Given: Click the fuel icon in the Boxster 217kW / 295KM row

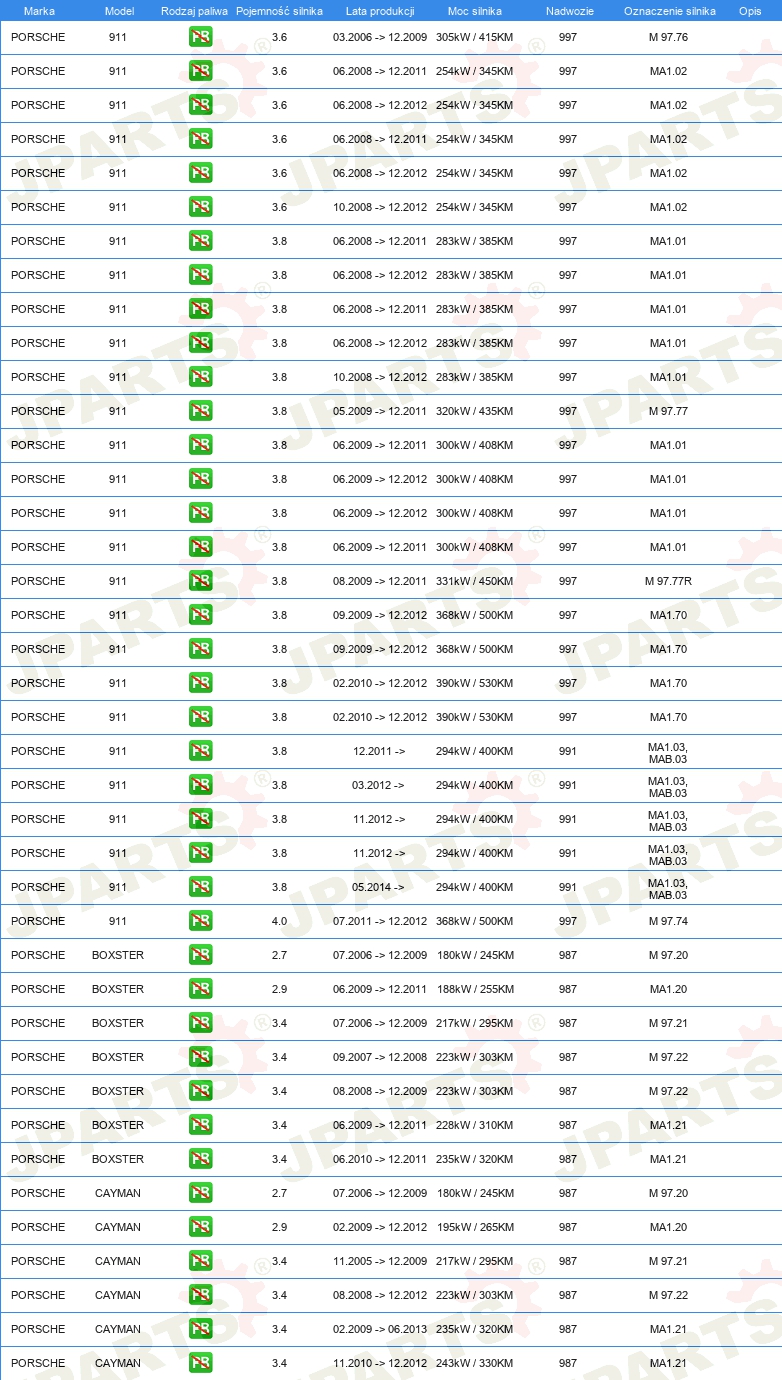Looking at the screenshot, I should coord(200,1023).
